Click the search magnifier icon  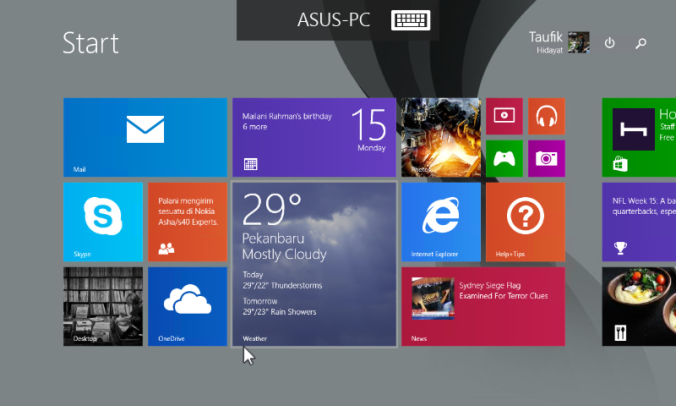(x=641, y=43)
